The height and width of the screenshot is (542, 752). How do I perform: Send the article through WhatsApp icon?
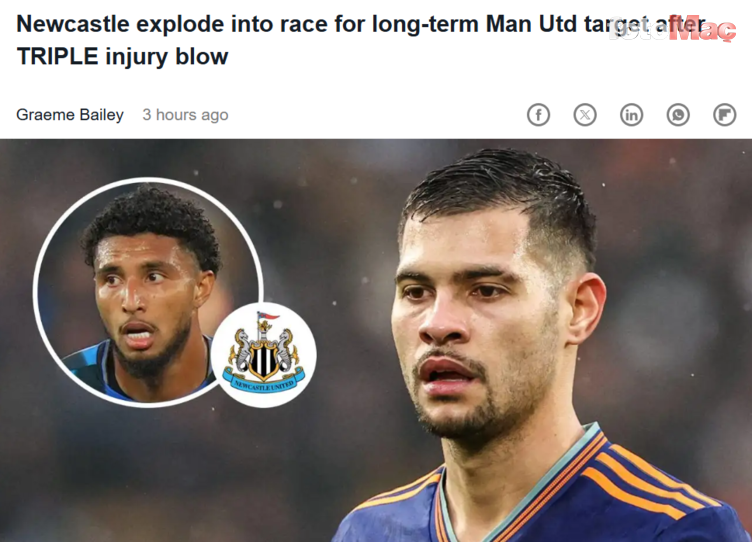click(x=678, y=115)
